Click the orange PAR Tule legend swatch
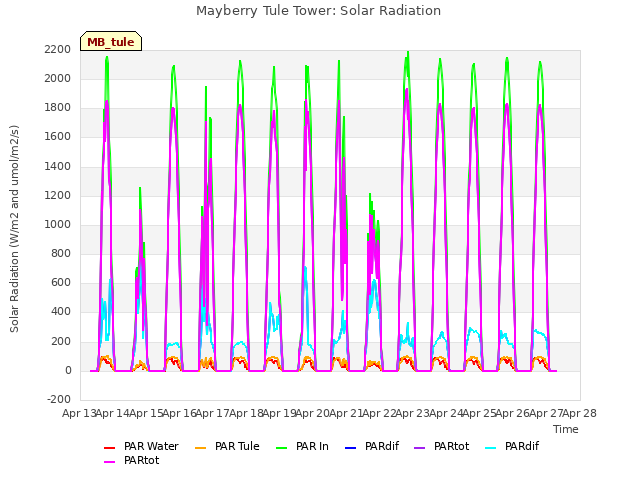The width and height of the screenshot is (640, 480). point(200,448)
